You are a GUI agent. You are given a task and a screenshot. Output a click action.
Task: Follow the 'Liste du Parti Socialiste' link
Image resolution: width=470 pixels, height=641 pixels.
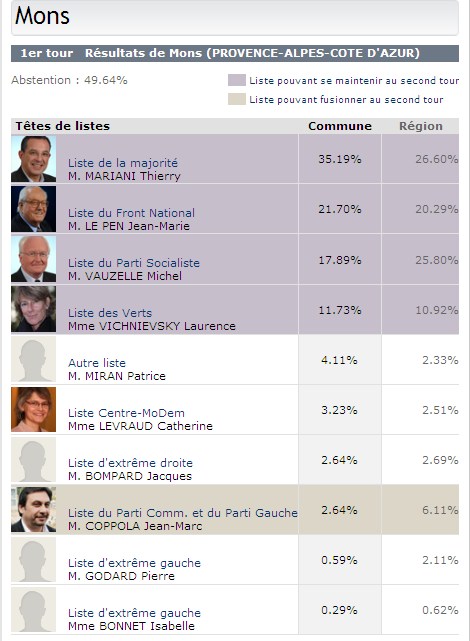[134, 263]
